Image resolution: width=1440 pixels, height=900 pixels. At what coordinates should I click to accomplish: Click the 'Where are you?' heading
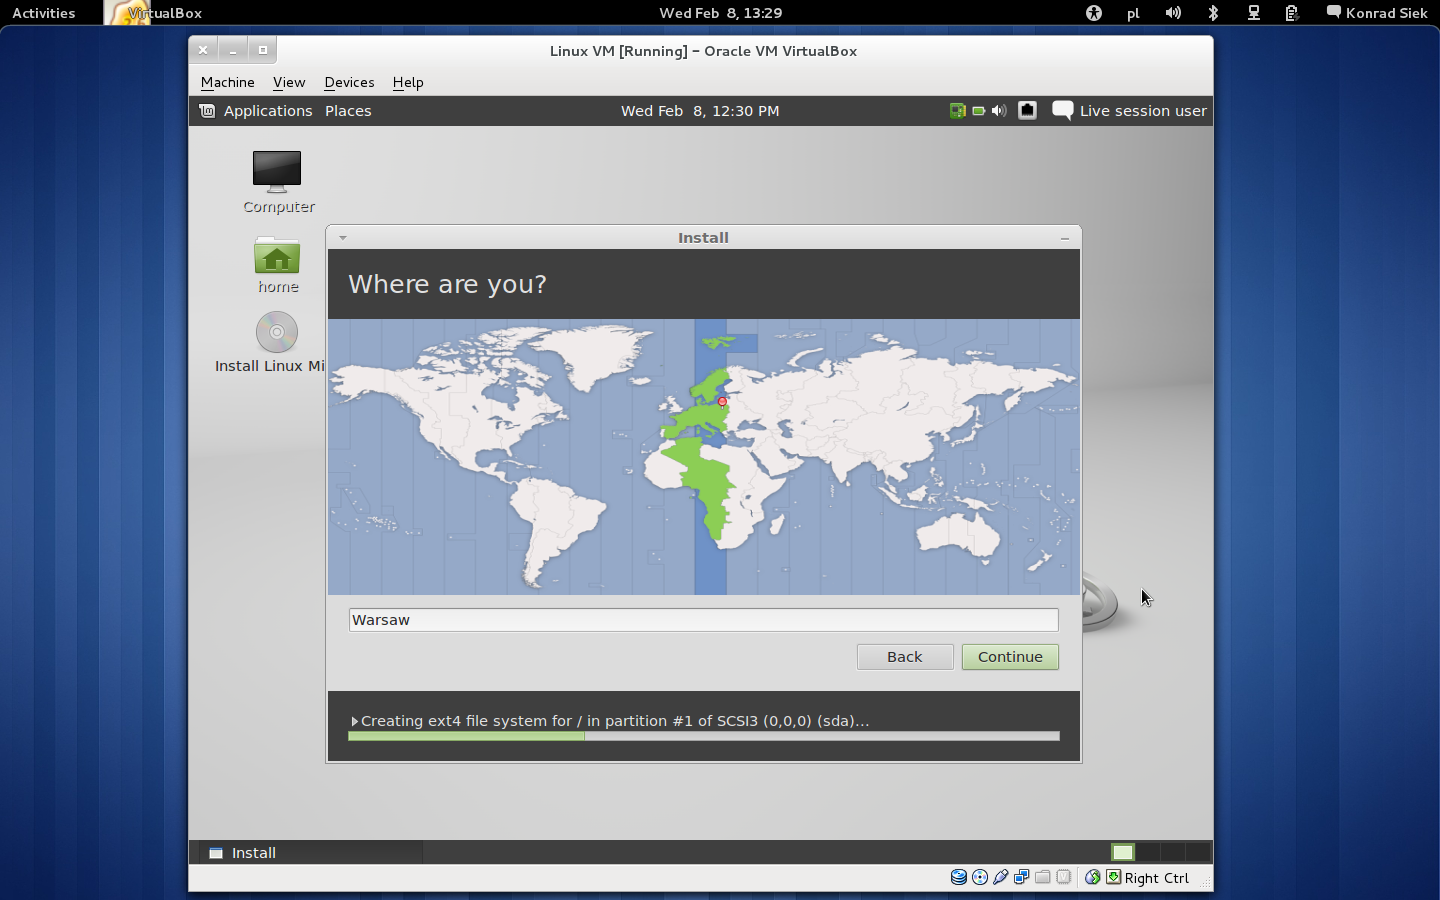(447, 284)
